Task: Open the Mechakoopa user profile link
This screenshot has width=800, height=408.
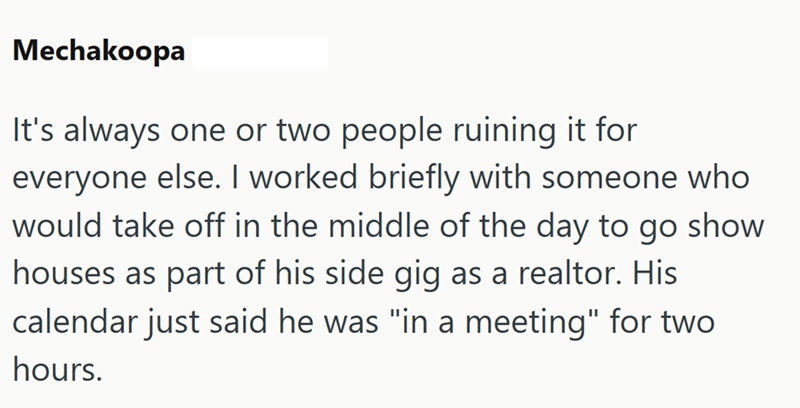Action: click(98, 53)
